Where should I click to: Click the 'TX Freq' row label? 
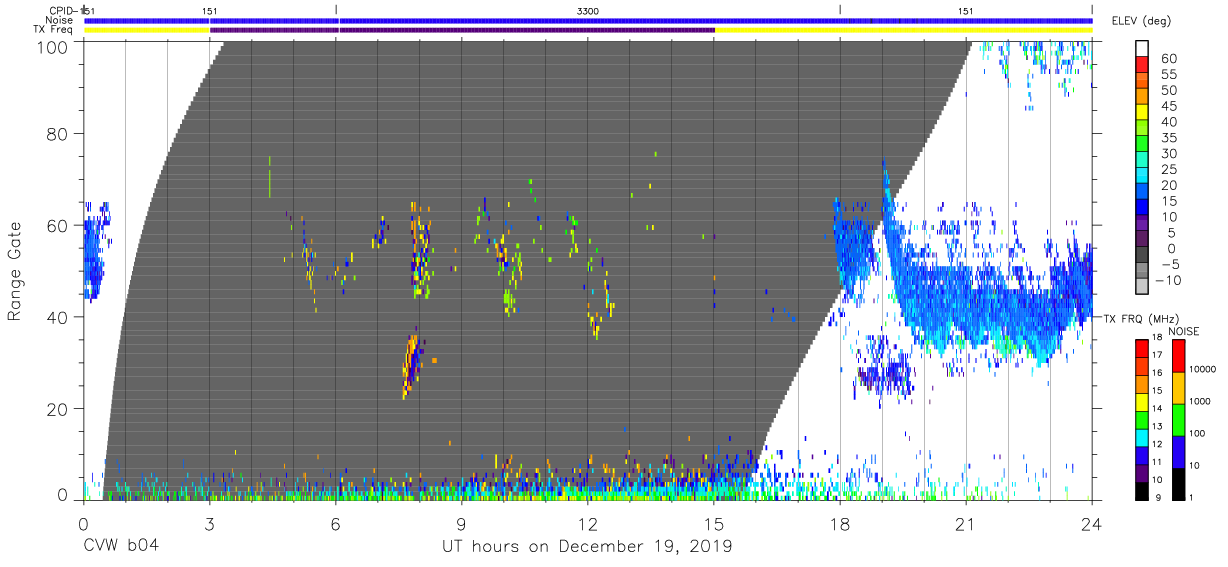(55, 30)
